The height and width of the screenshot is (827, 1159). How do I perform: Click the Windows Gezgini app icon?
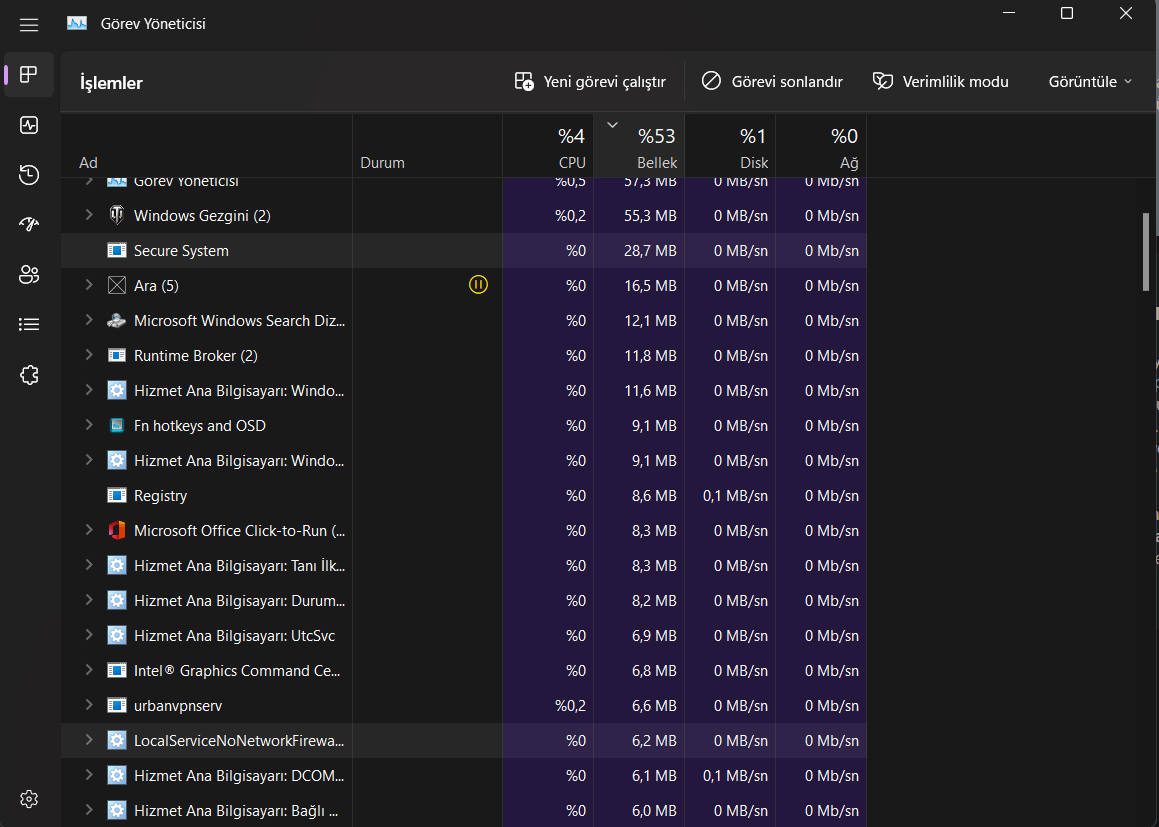pos(117,215)
